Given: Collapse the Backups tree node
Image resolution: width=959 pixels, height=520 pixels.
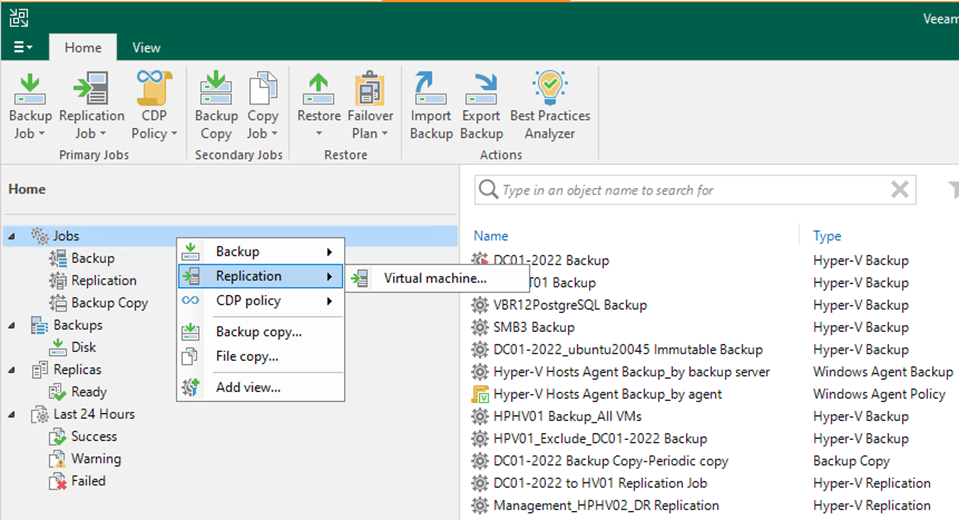Looking at the screenshot, I should pos(12,325).
